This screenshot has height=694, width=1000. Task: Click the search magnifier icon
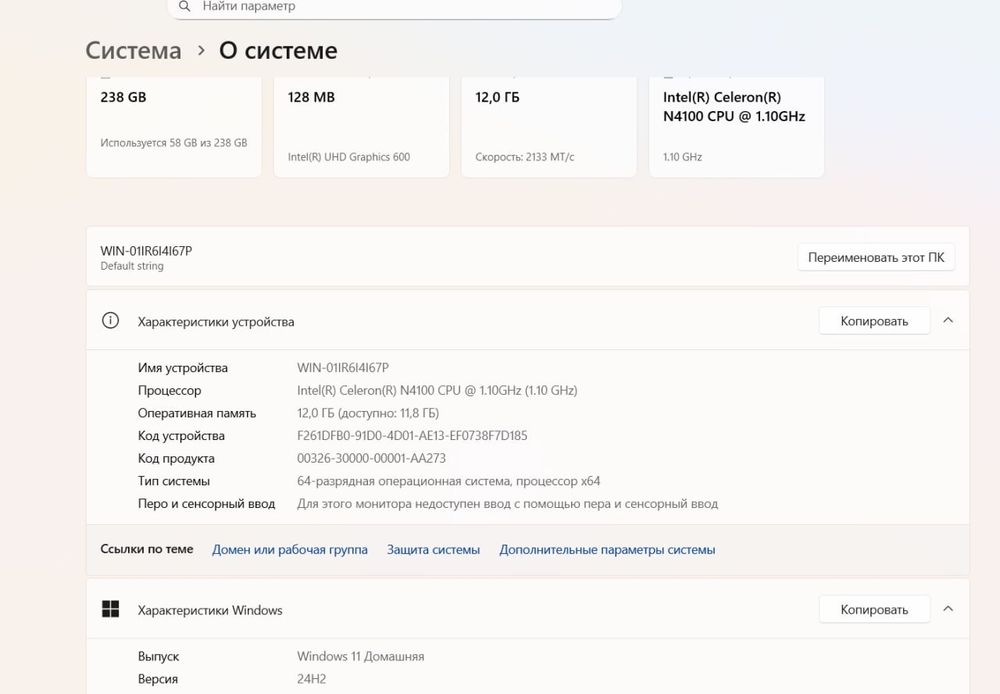pyautogui.click(x=184, y=7)
